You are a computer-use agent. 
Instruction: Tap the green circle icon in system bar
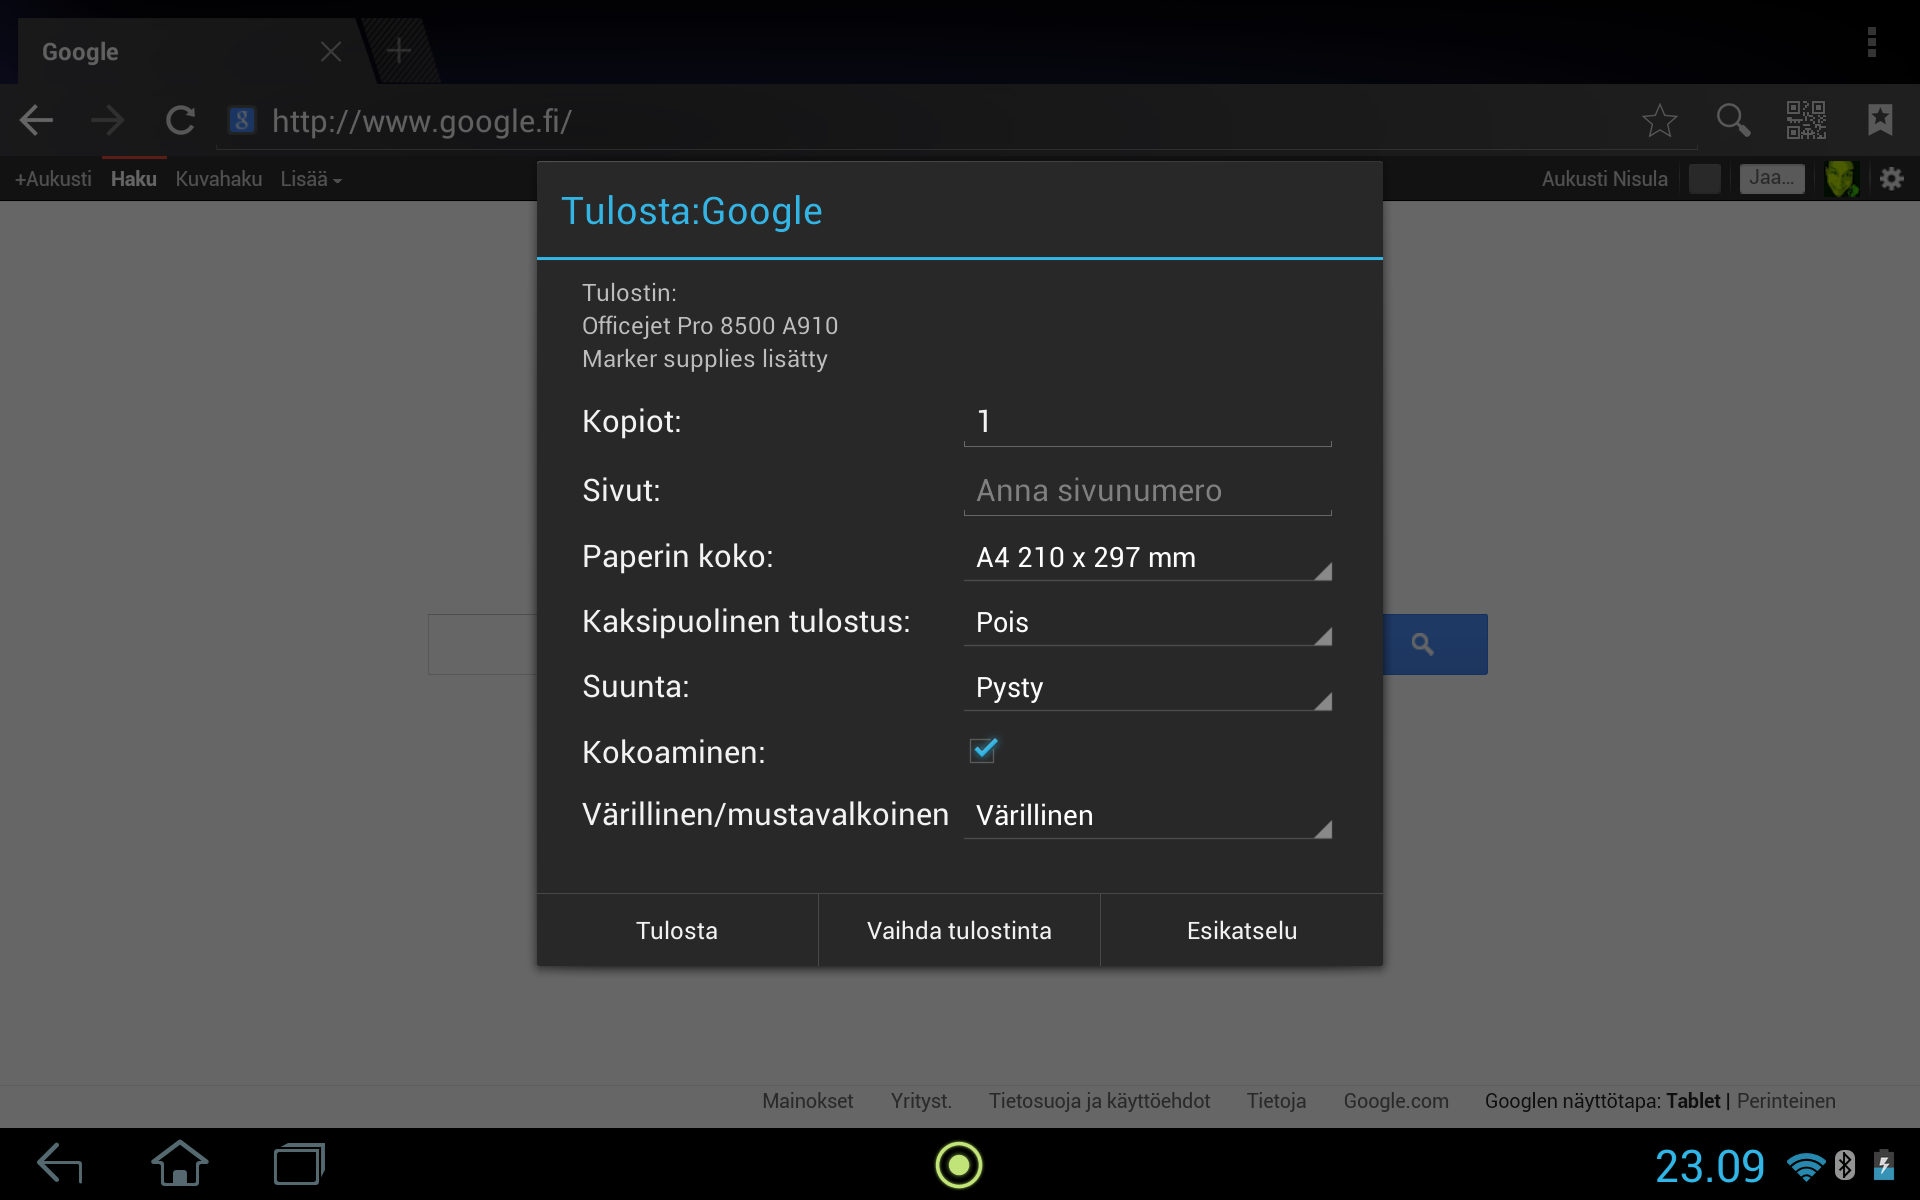pyautogui.click(x=959, y=1165)
